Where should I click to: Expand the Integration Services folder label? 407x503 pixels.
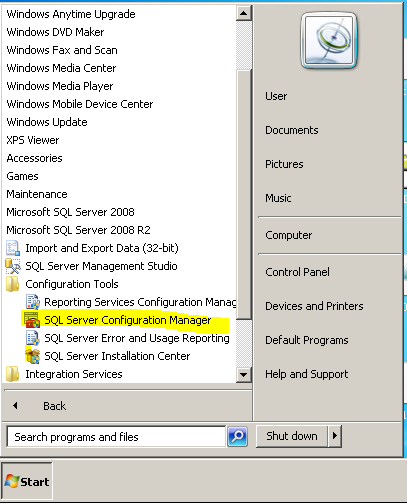pos(74,374)
